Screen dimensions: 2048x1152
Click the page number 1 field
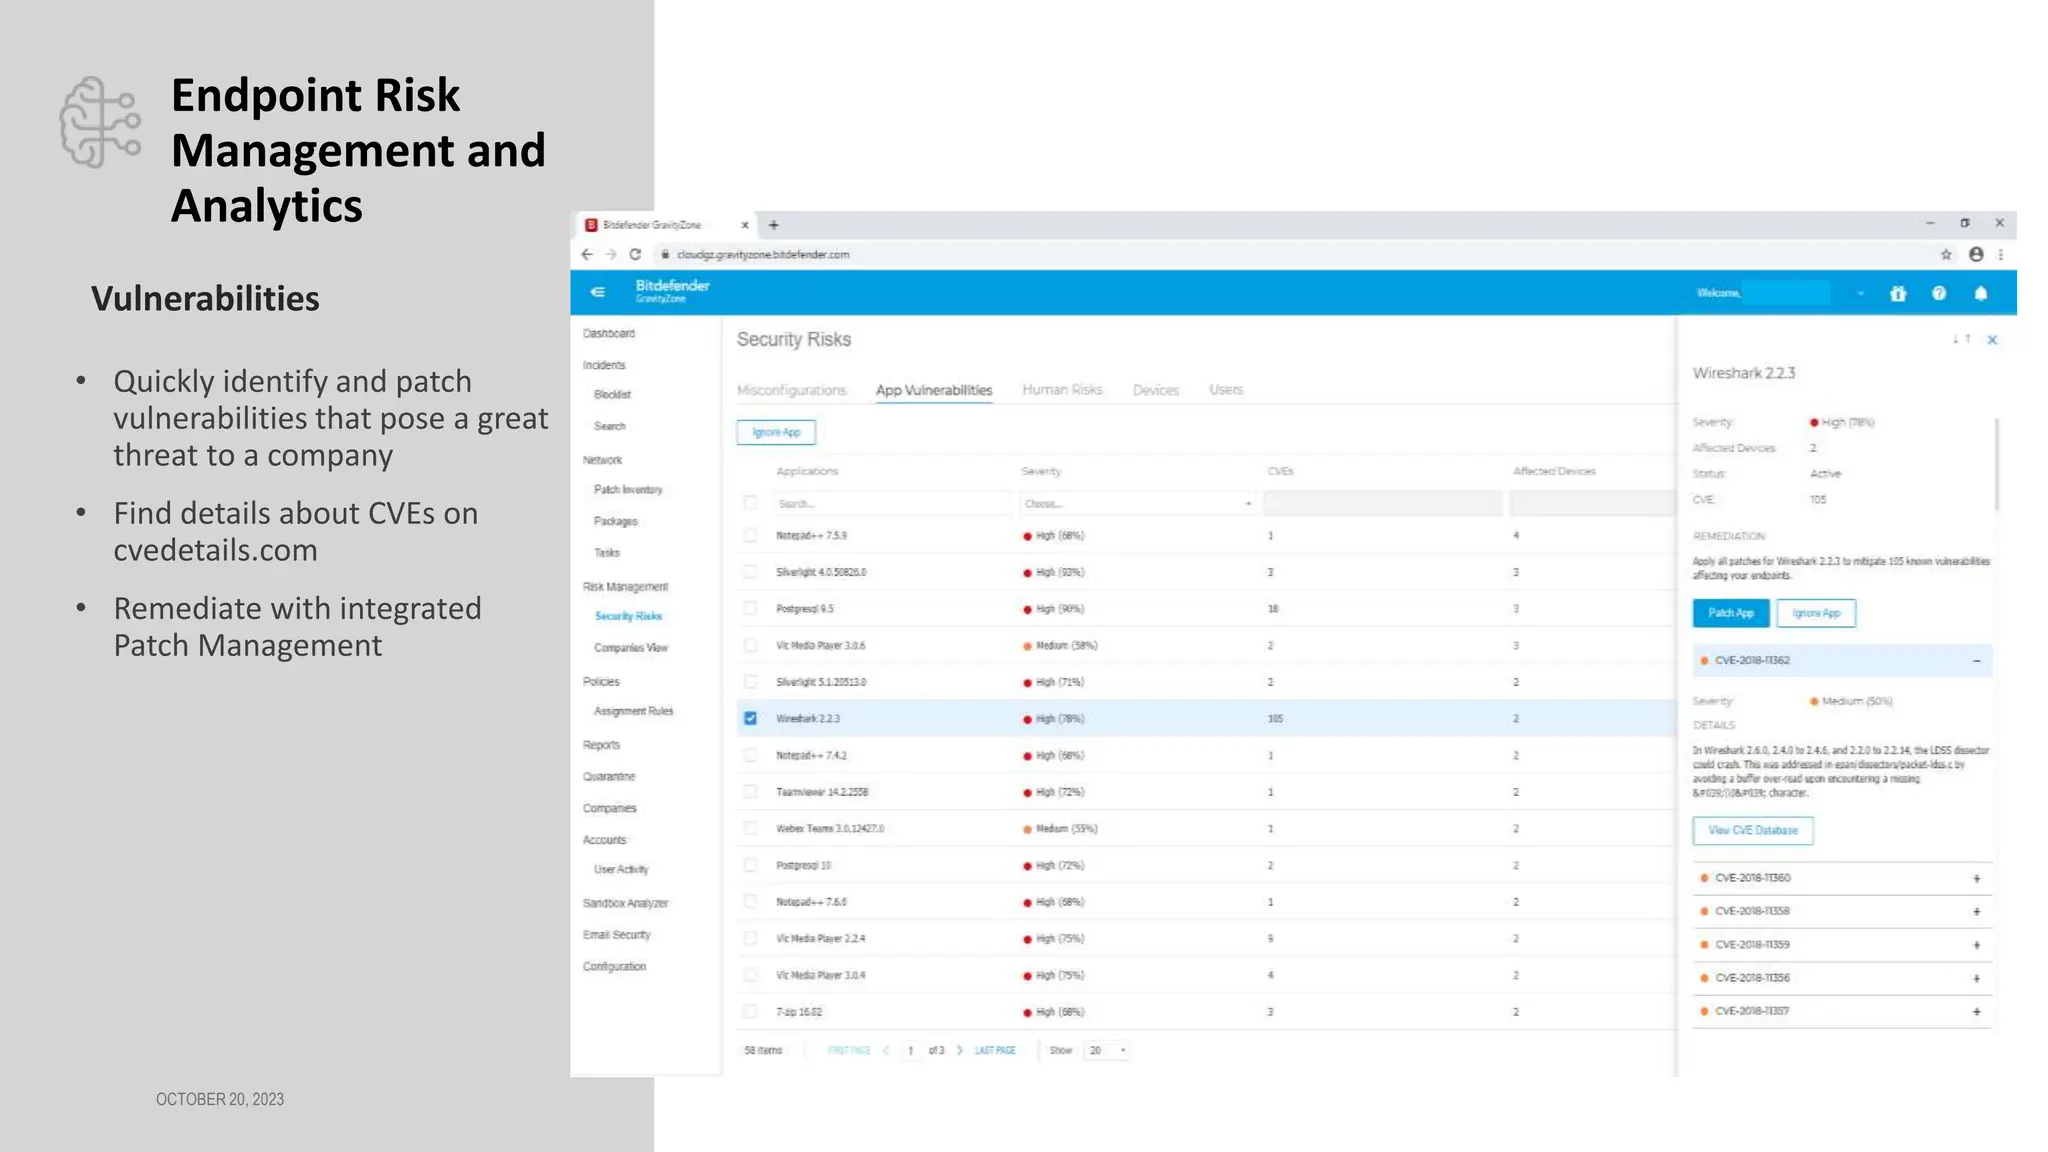tap(911, 1050)
